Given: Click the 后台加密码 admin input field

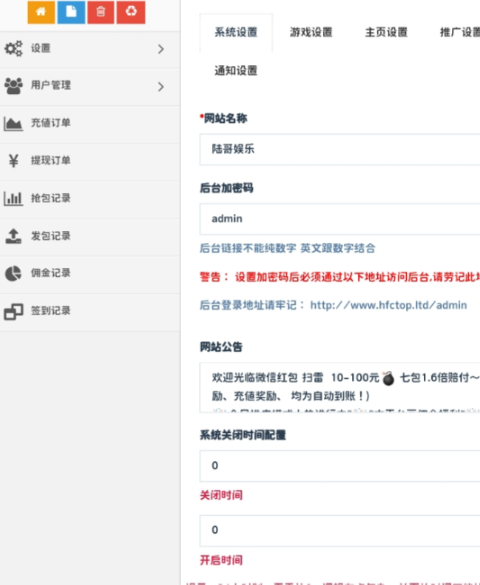Looking at the screenshot, I should [x=340, y=219].
